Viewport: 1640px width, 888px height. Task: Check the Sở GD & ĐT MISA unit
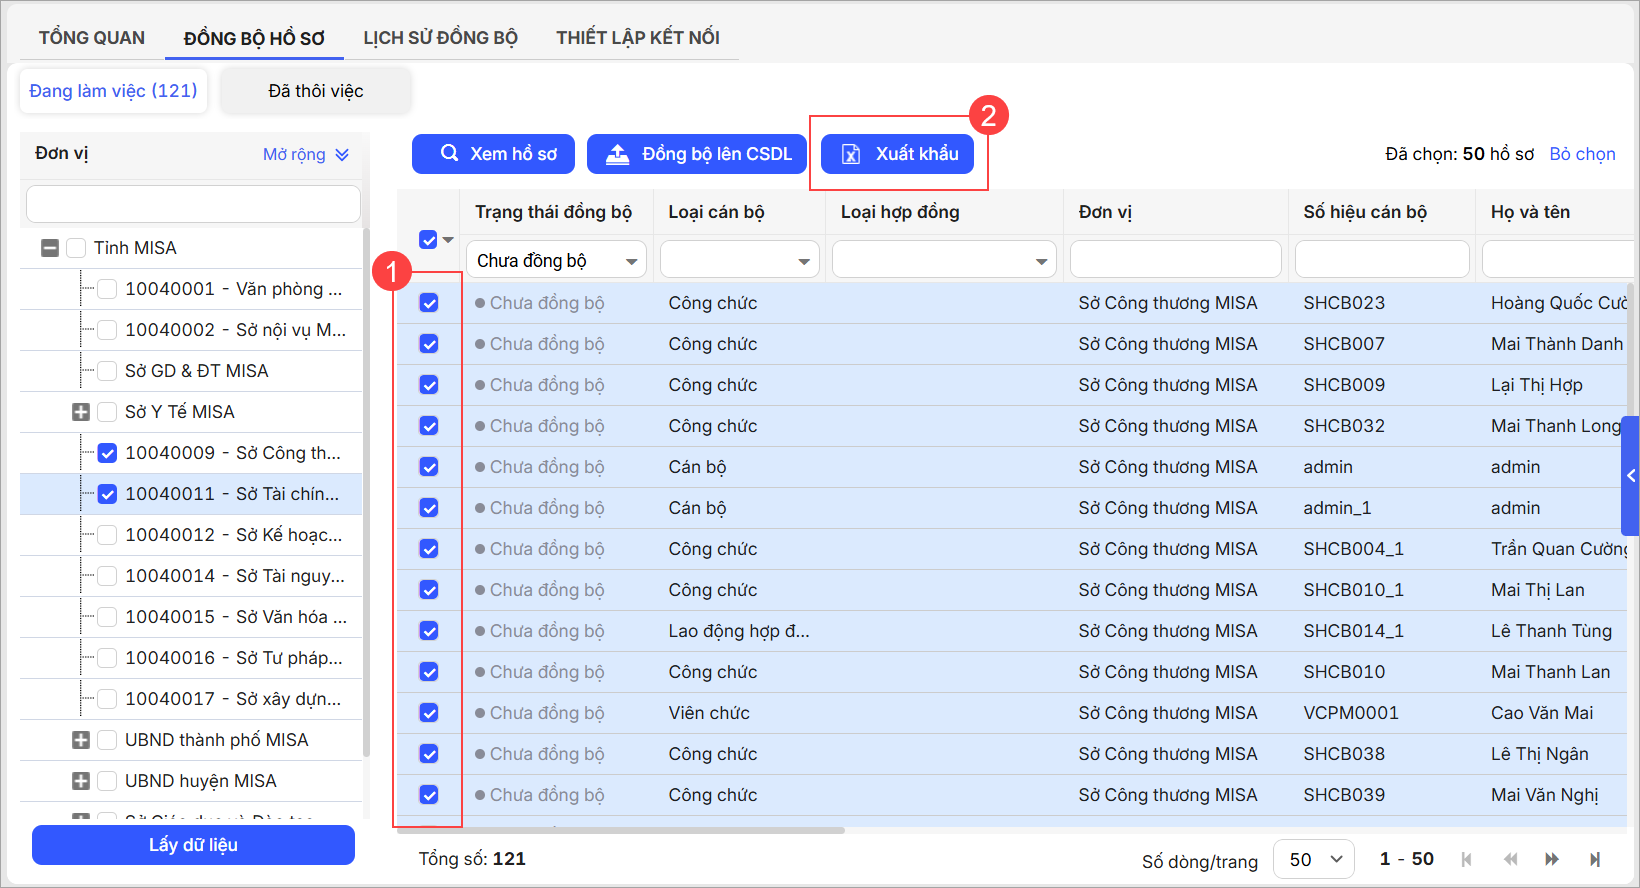(x=108, y=371)
